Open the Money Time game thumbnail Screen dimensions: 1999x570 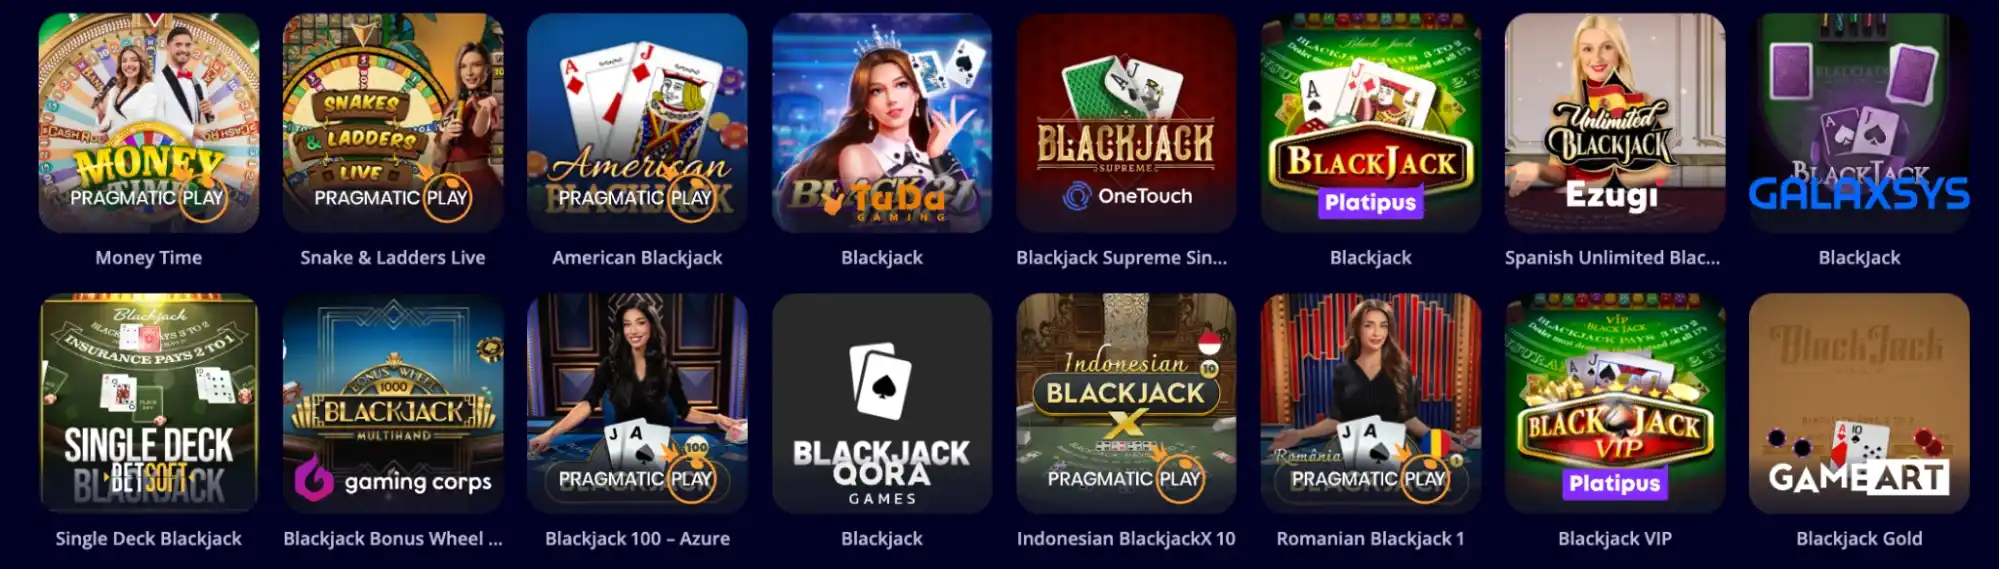[x=149, y=123]
